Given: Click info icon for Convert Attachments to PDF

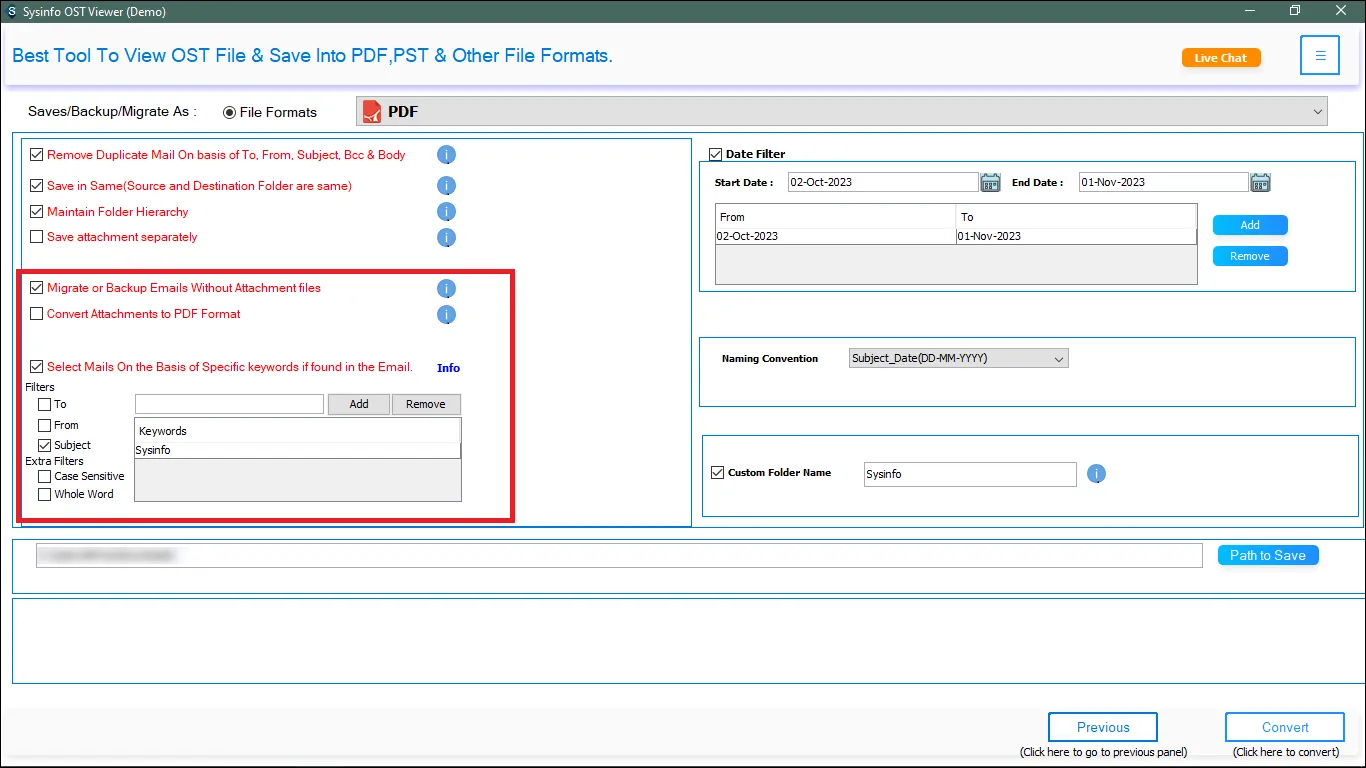Looking at the screenshot, I should point(447,315).
